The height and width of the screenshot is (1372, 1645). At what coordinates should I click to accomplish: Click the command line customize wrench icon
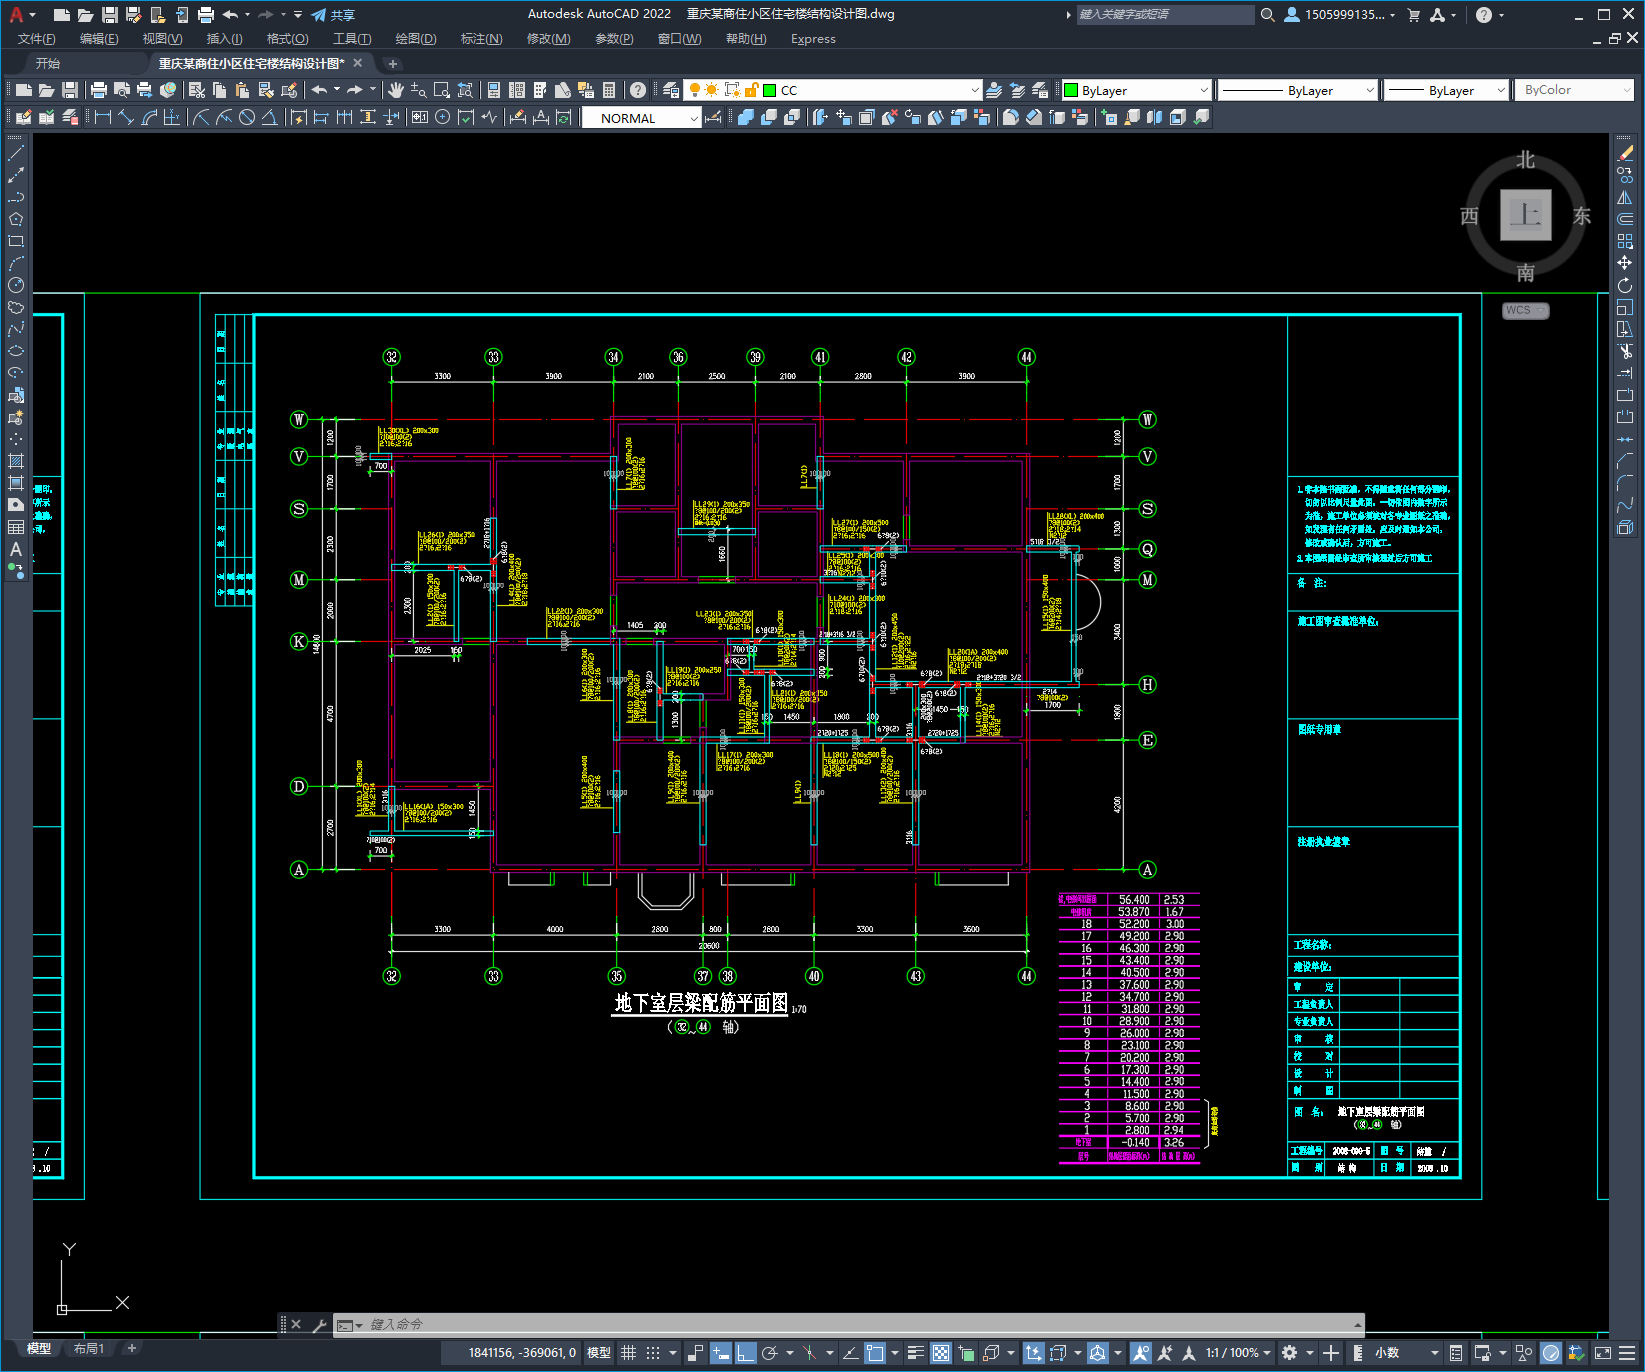[320, 1325]
